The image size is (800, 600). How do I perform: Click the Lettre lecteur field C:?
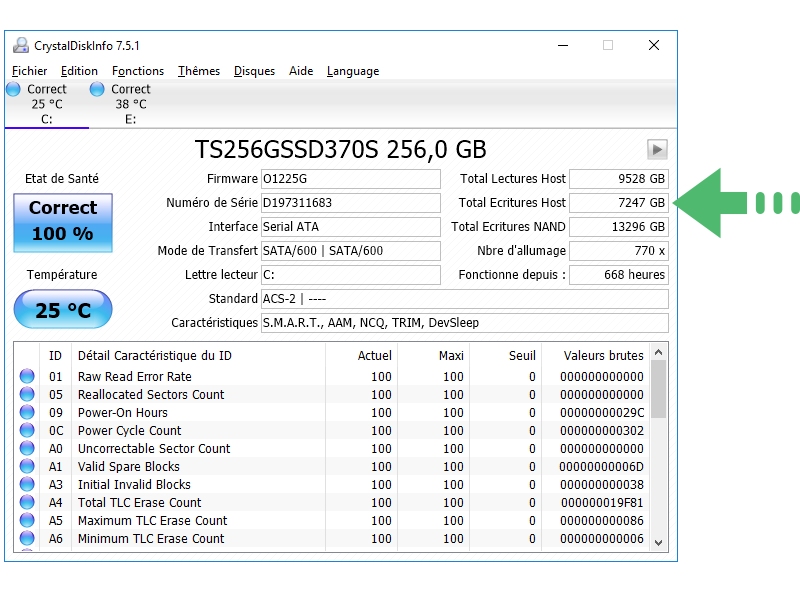tap(351, 274)
